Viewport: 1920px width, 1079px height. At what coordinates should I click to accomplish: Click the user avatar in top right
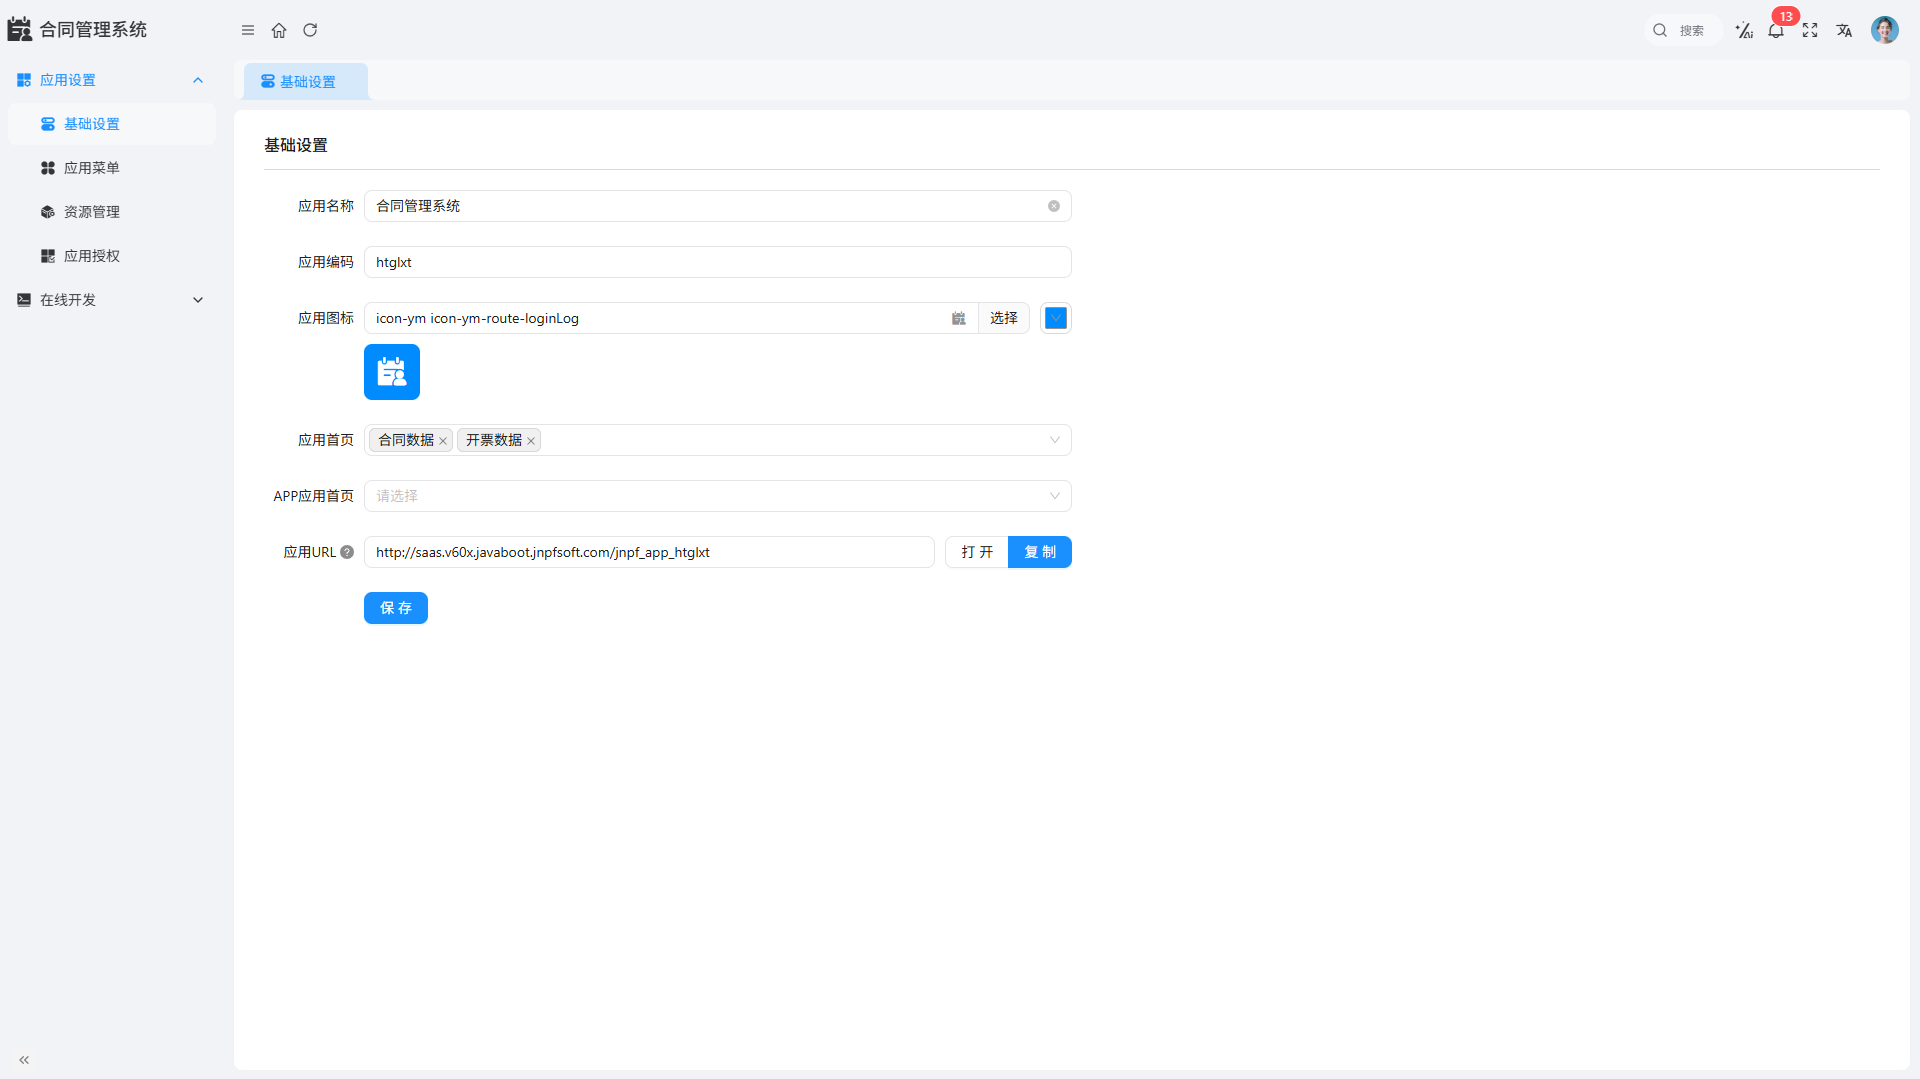click(x=1884, y=30)
